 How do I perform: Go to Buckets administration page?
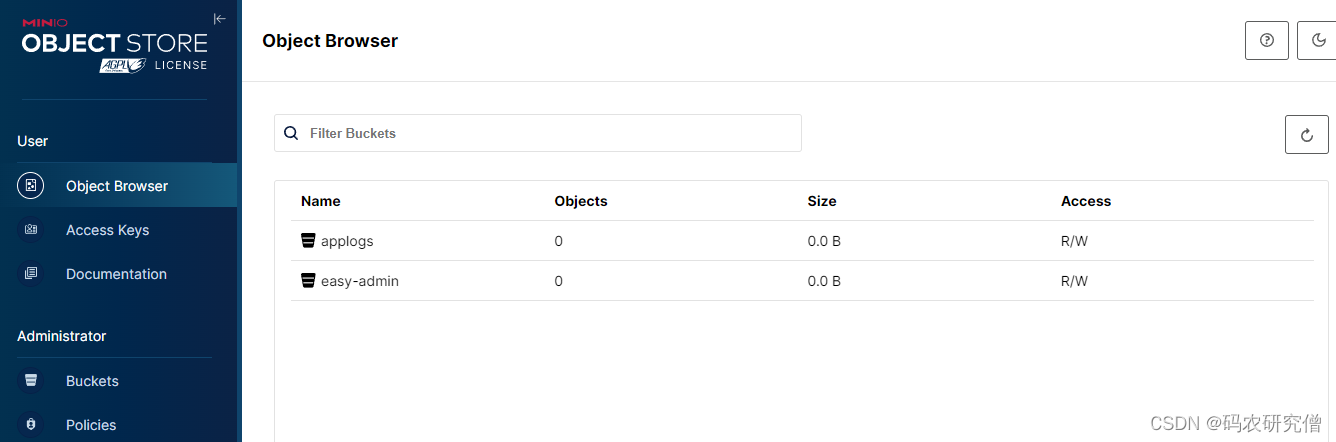click(x=92, y=381)
